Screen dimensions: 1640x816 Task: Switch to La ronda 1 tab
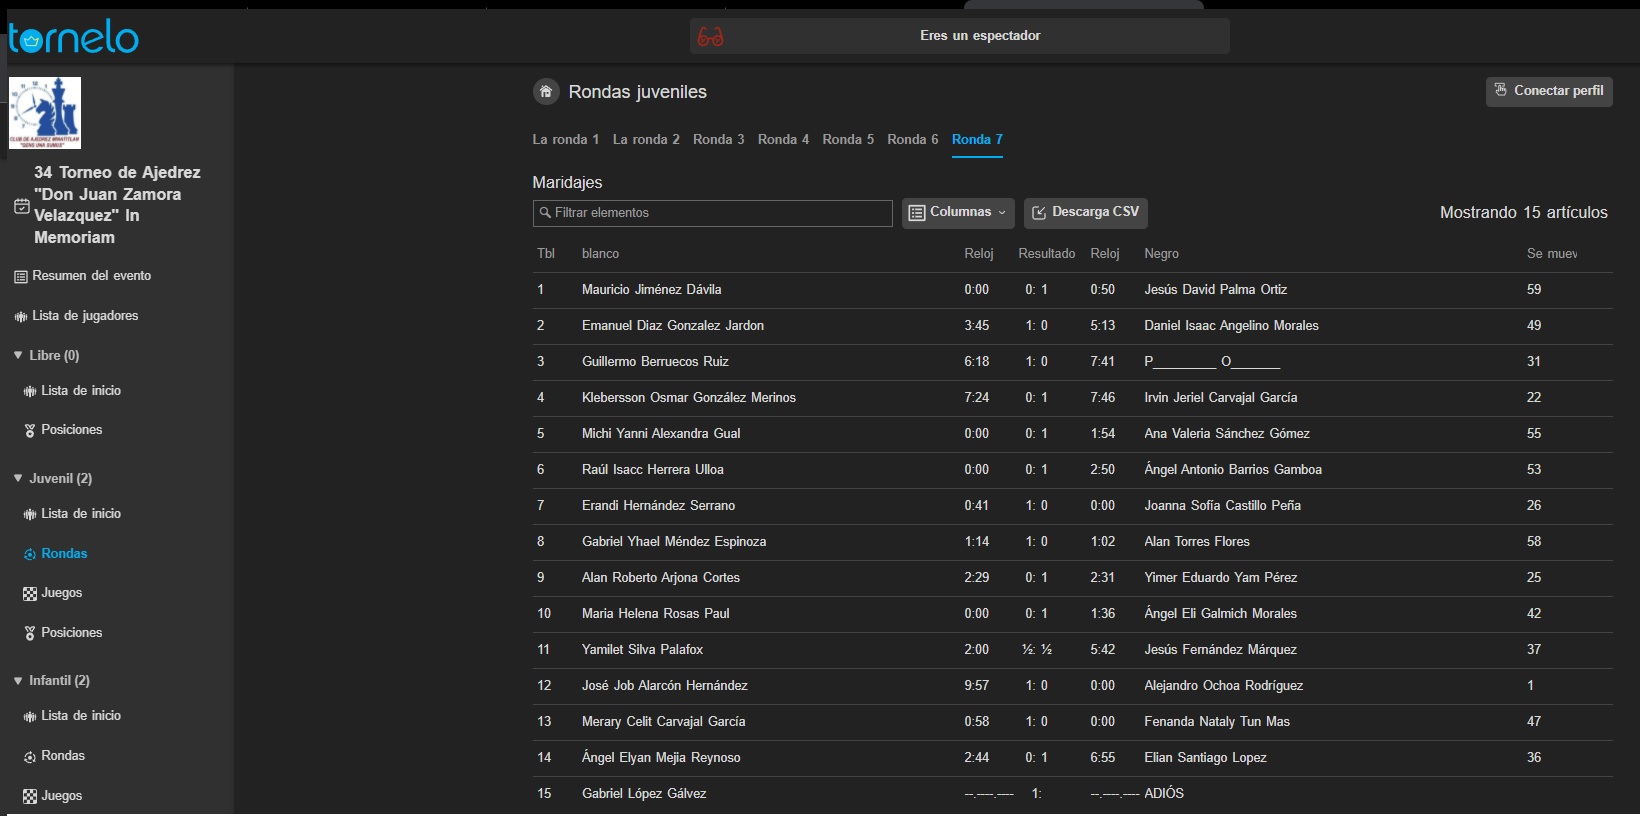coord(565,140)
